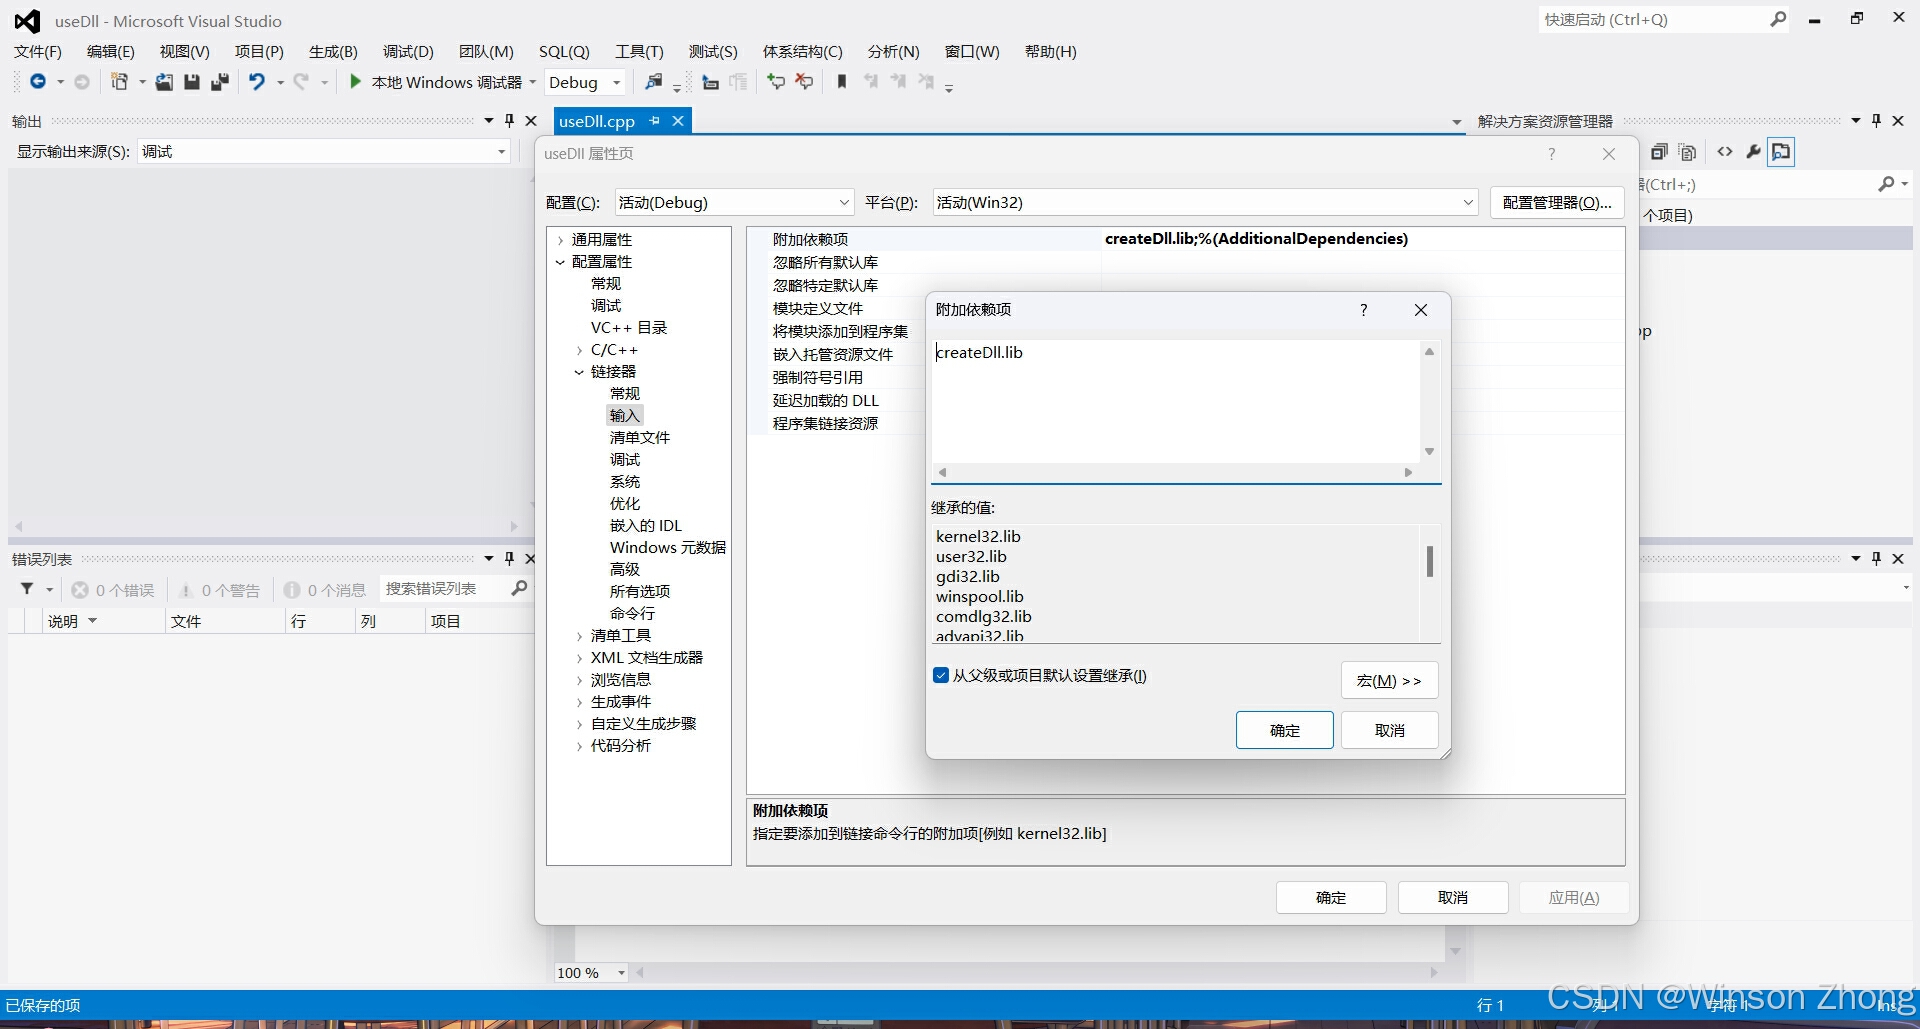Open Properties with the wrench icon
Screen dimensions: 1920x1029
pyautogui.click(x=1753, y=152)
